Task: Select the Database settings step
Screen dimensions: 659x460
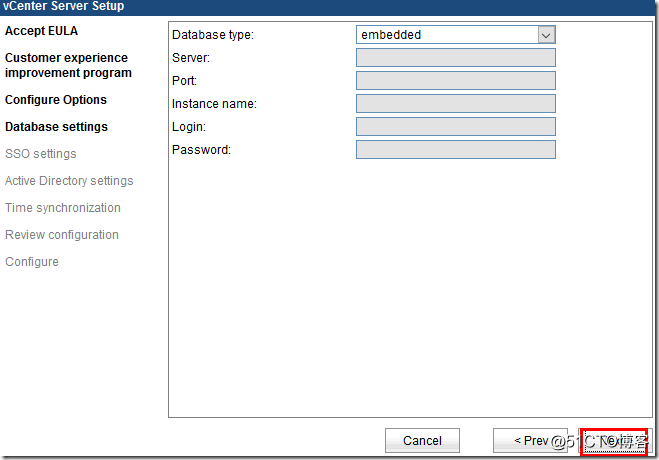Action: coord(56,126)
